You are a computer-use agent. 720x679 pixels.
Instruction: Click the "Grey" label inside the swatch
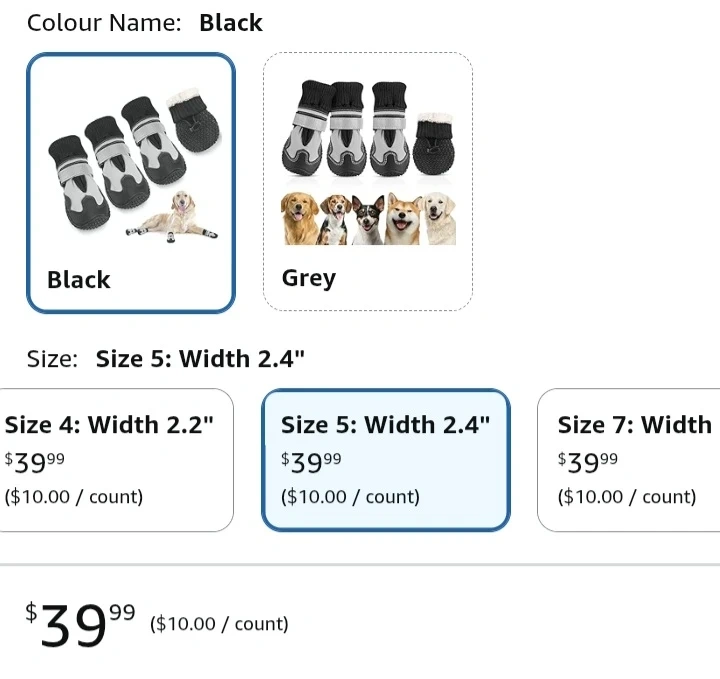pos(309,278)
